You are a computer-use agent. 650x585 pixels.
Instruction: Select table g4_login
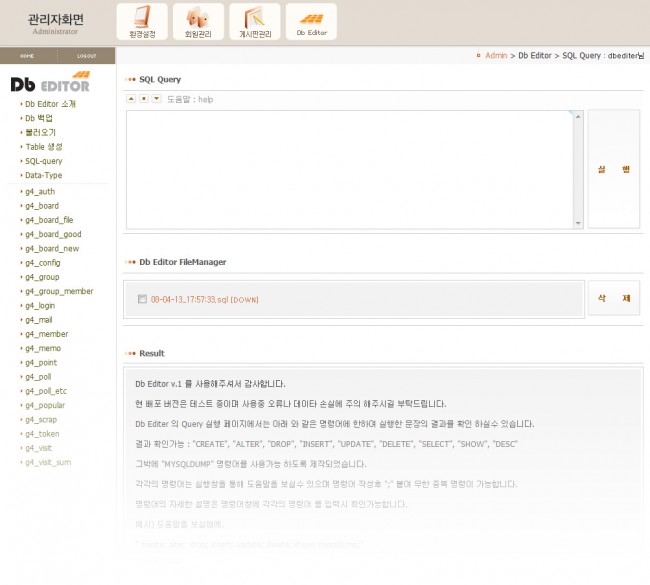coord(40,306)
